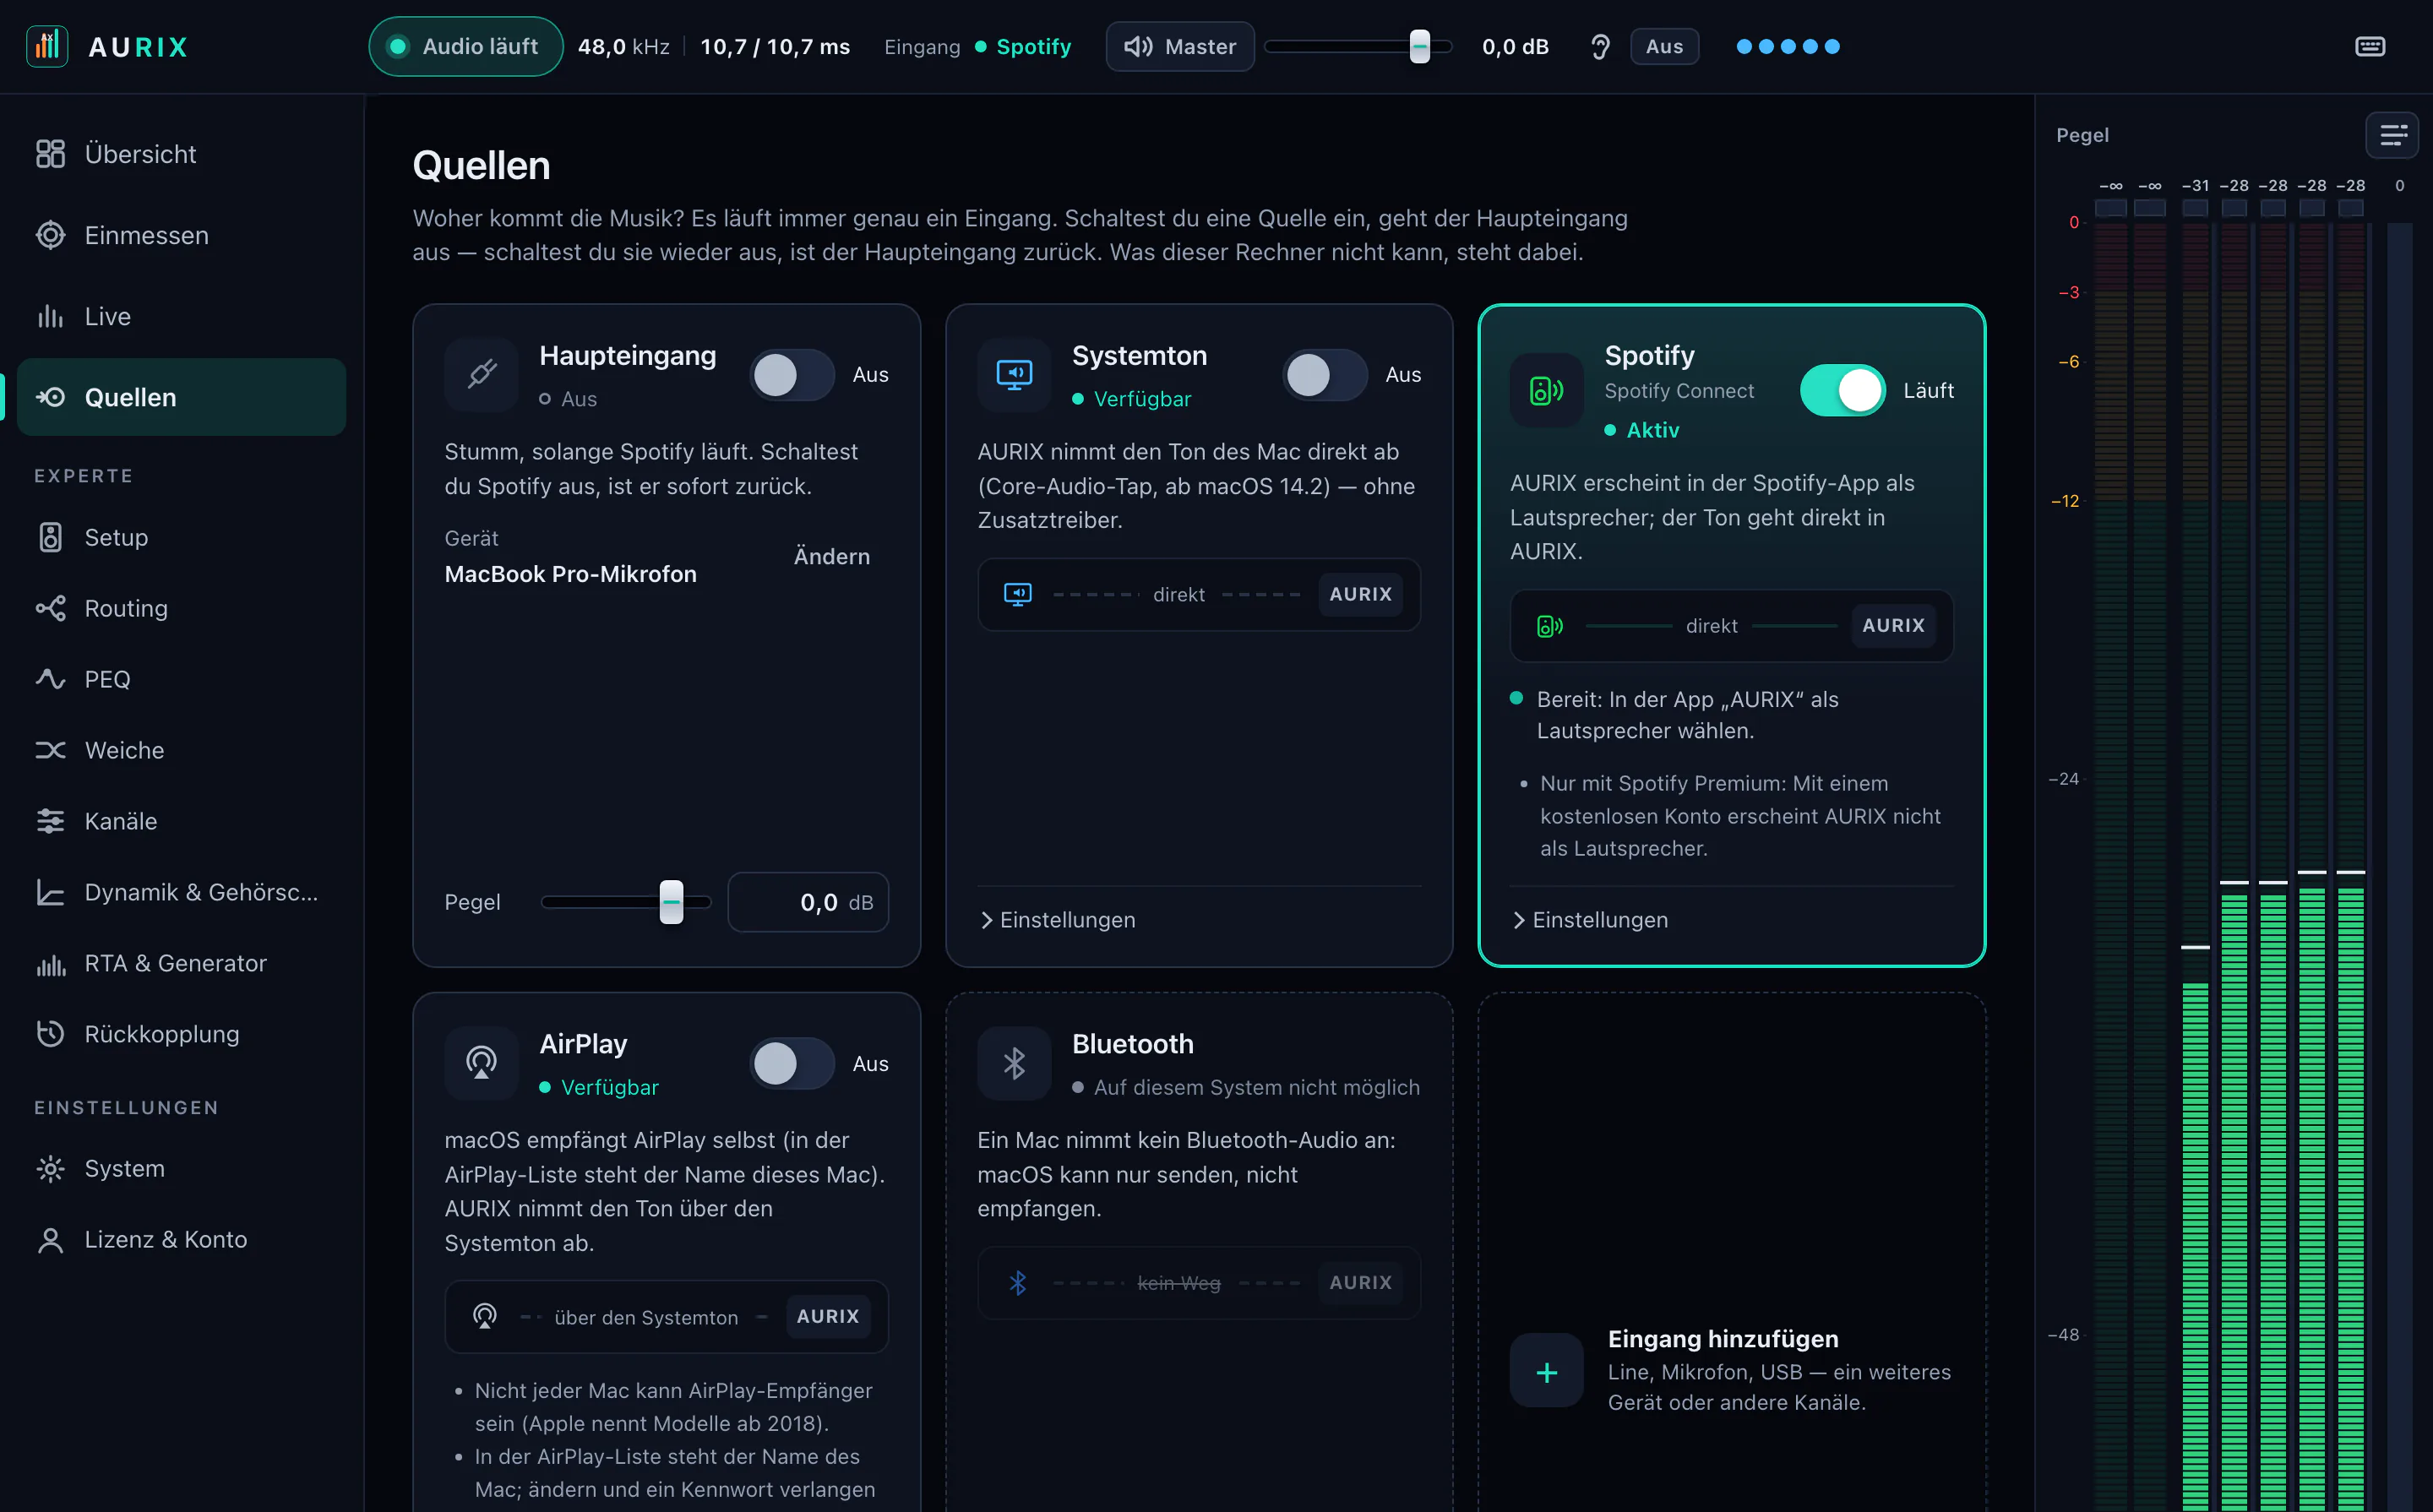Open the PEQ equalizer page
2433x1512 pixels.
(182, 679)
